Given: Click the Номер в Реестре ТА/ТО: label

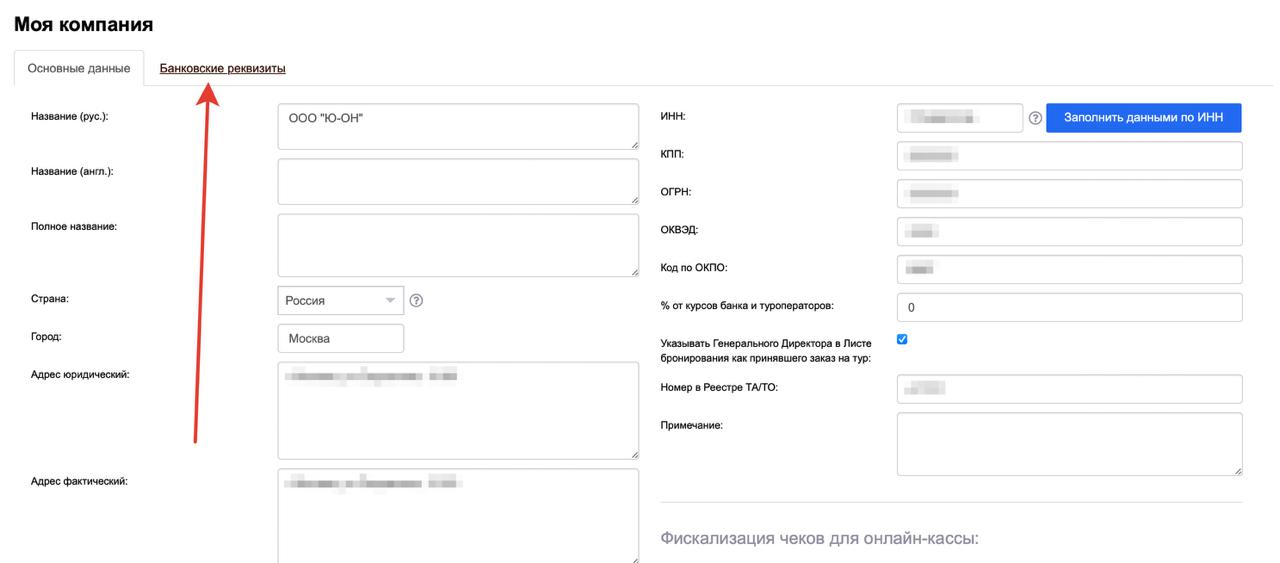Looking at the screenshot, I should 719,387.
